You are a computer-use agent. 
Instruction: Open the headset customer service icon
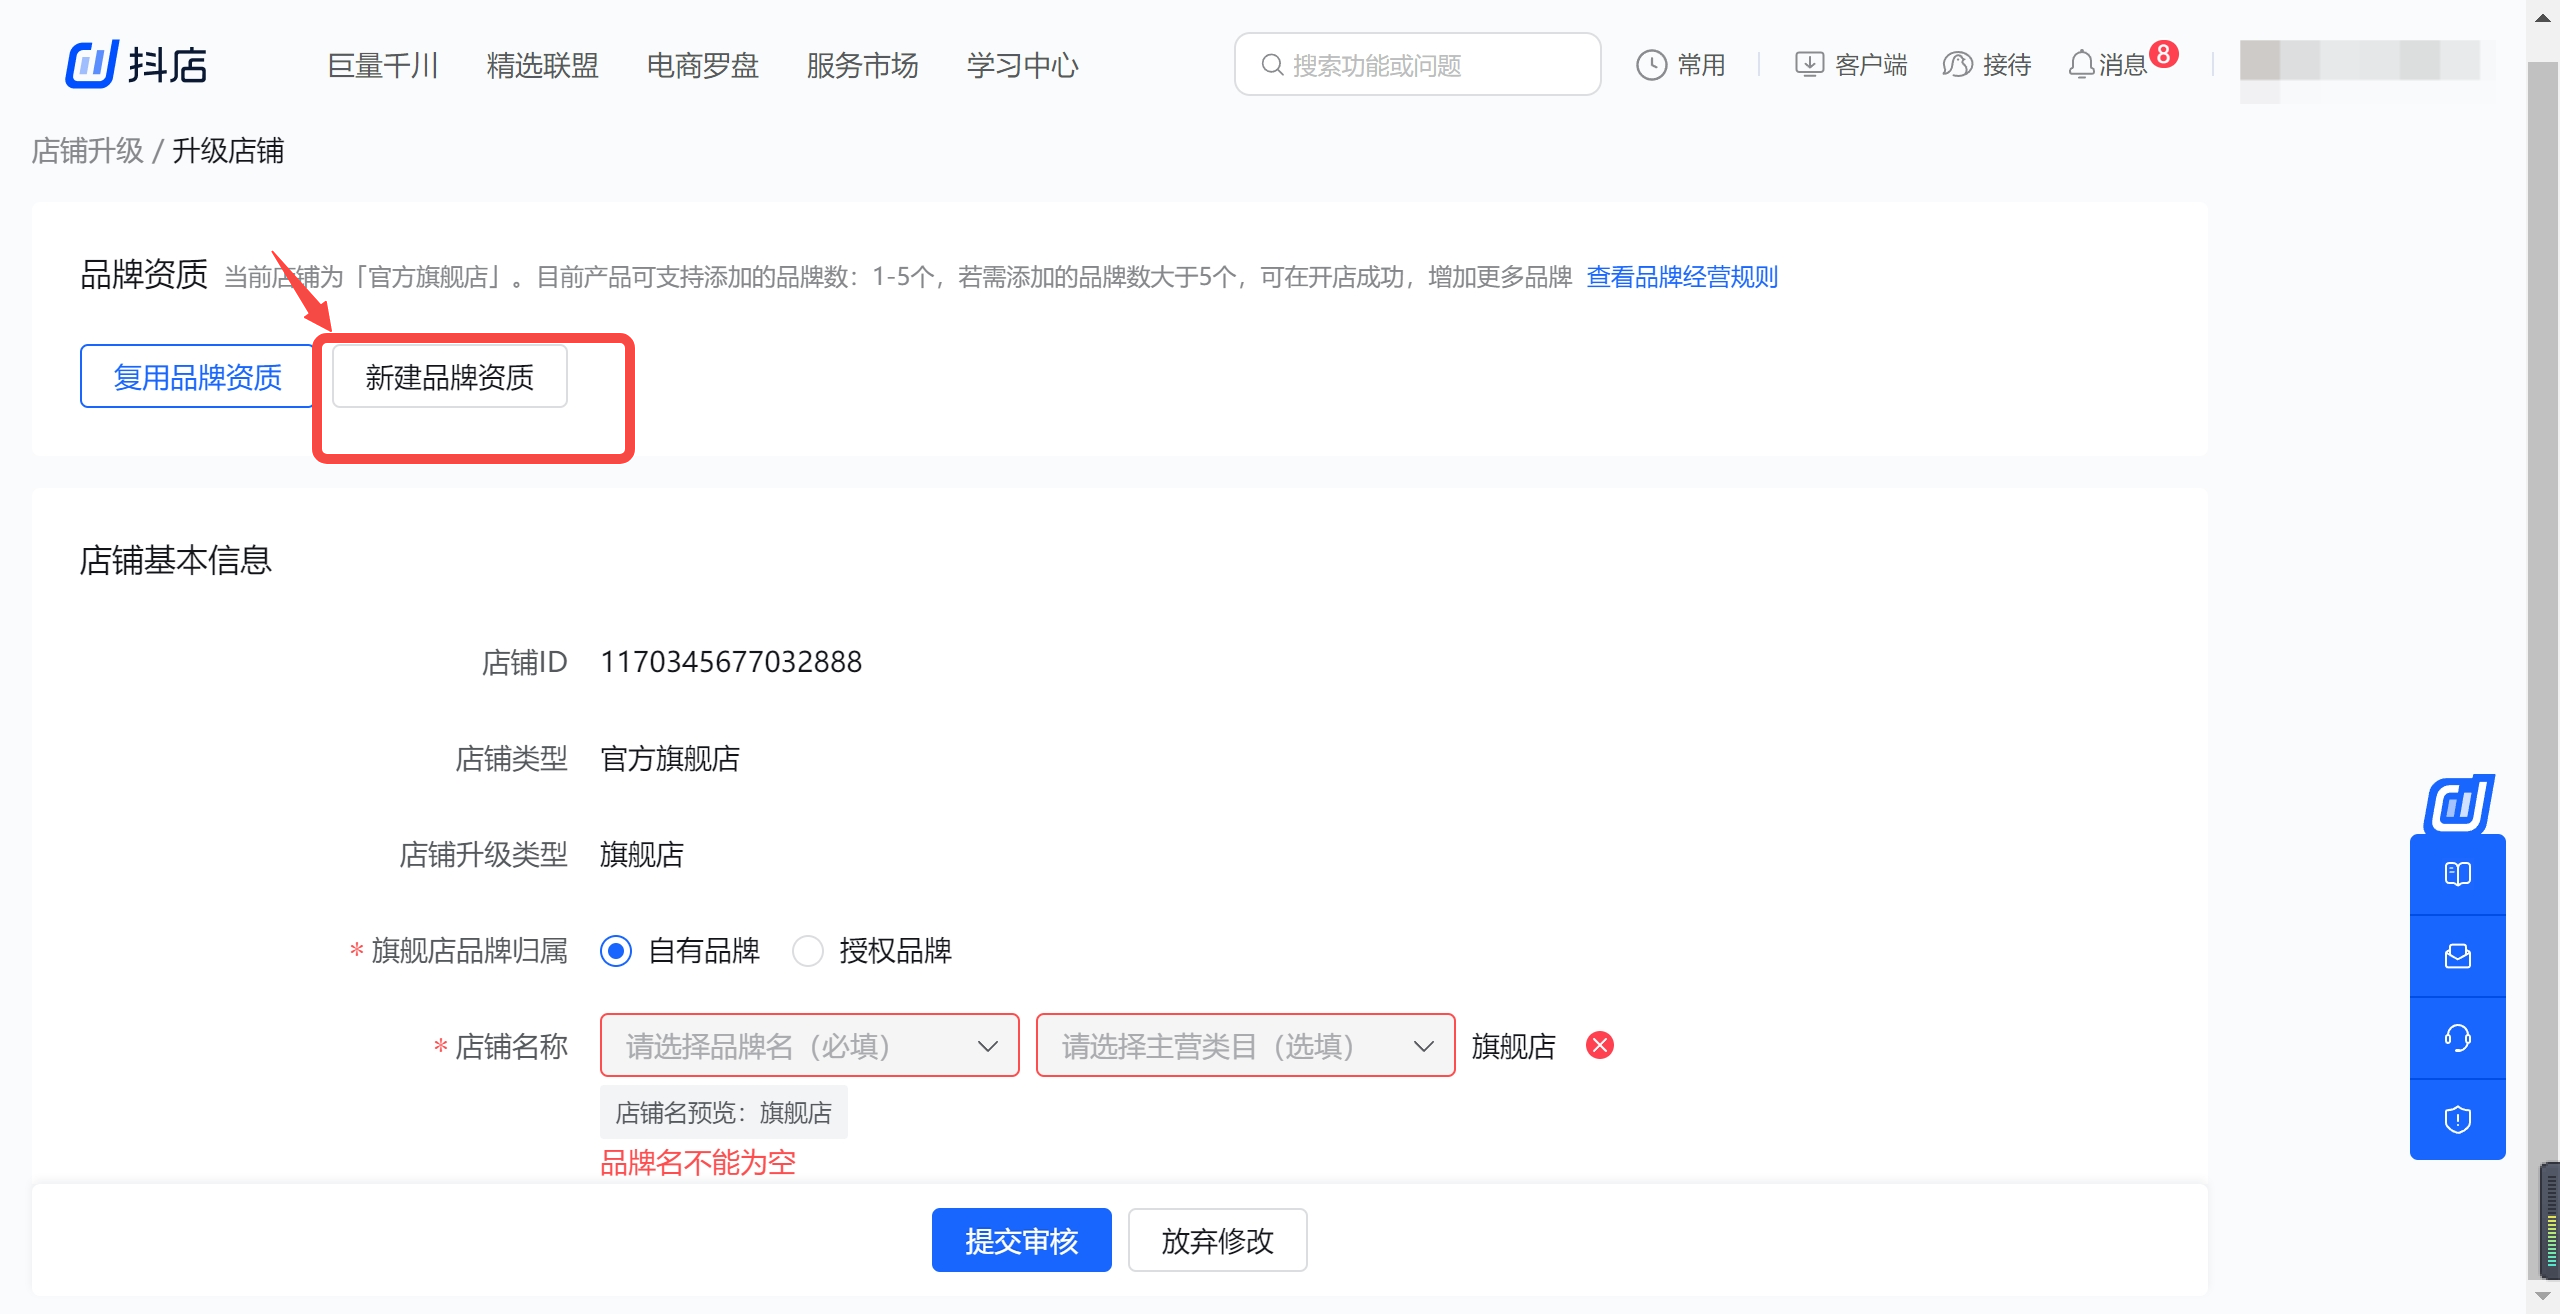(x=2458, y=1038)
